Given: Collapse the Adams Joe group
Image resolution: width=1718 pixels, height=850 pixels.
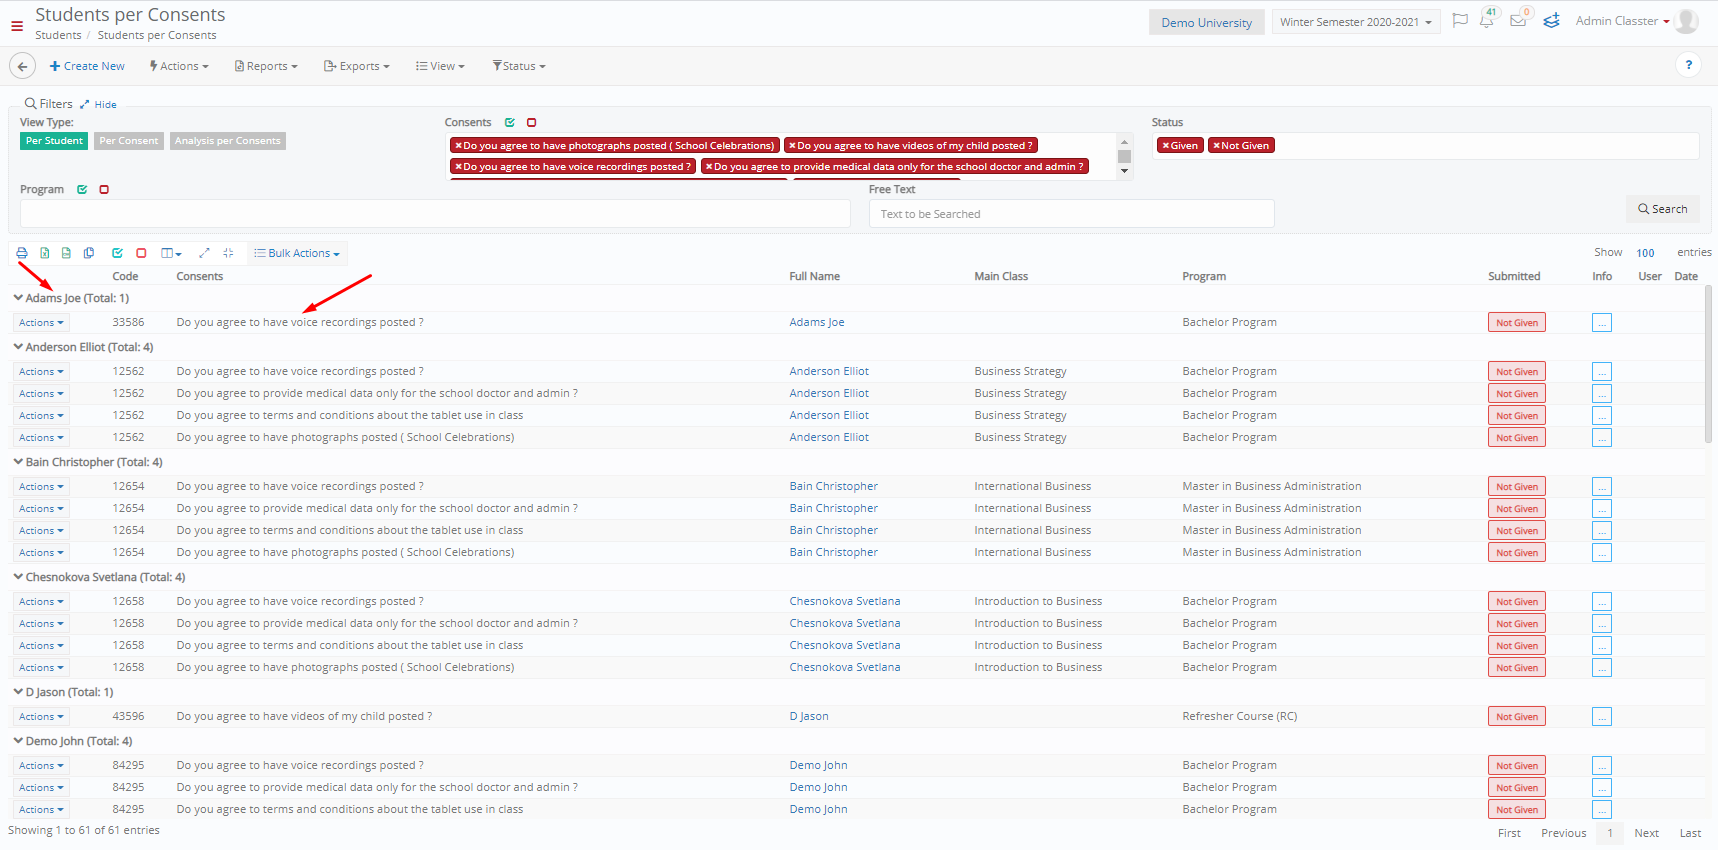Looking at the screenshot, I should click(x=18, y=298).
